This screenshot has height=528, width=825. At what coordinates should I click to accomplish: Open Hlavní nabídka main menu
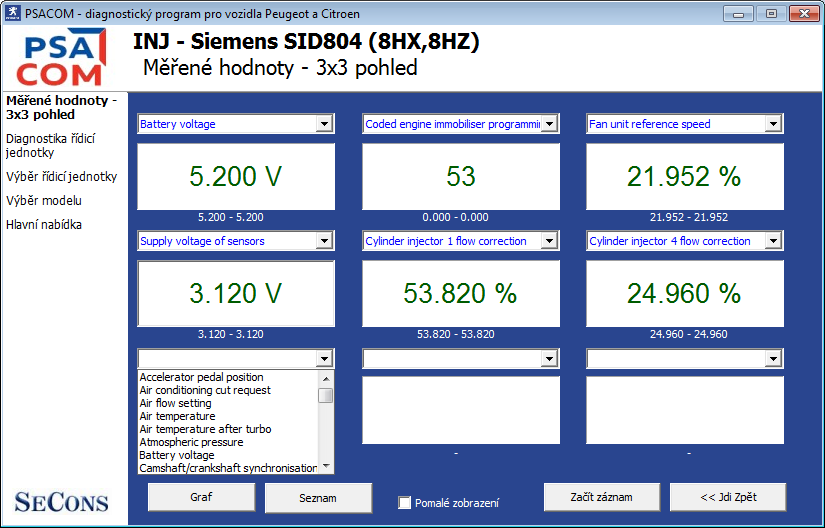click(43, 225)
